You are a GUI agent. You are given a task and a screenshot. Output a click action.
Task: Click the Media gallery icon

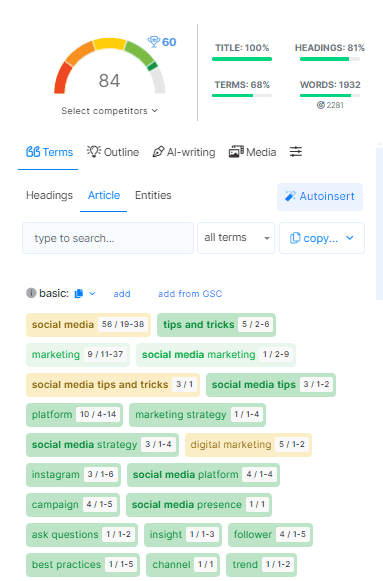pos(236,152)
